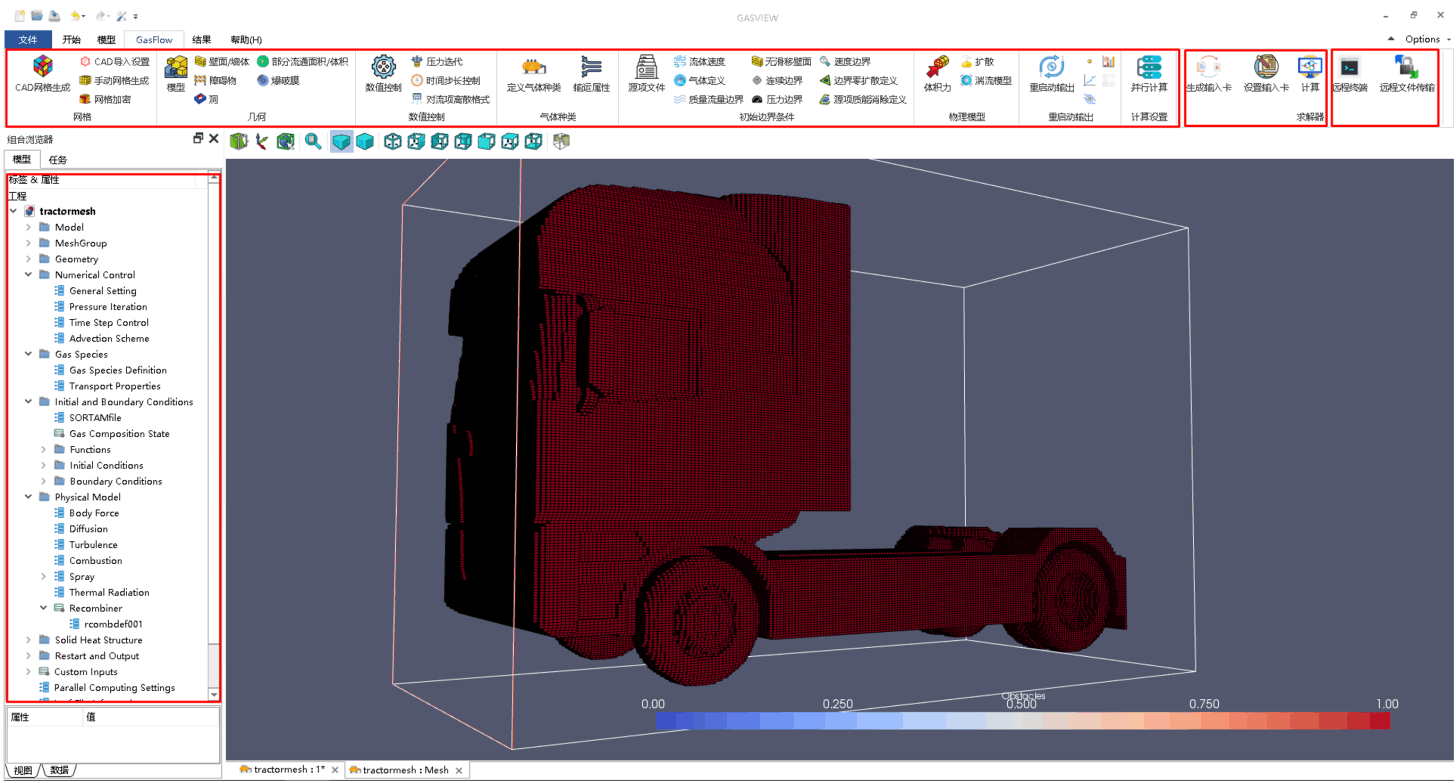1456x783 pixels.
Task: Select the 壁面/墙体 tool
Action: 222,62
